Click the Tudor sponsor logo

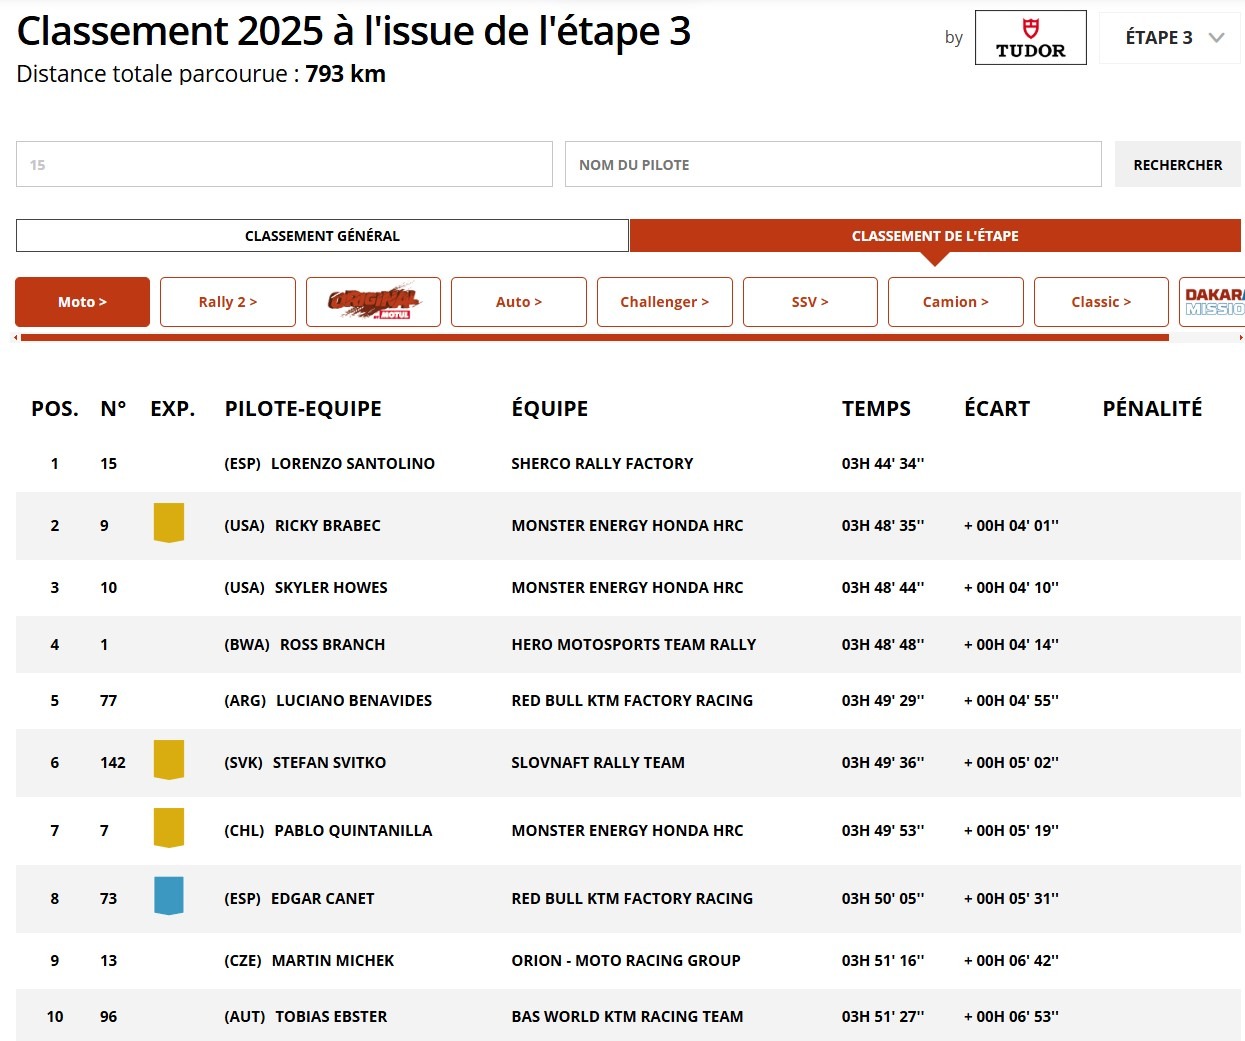pos(1030,38)
